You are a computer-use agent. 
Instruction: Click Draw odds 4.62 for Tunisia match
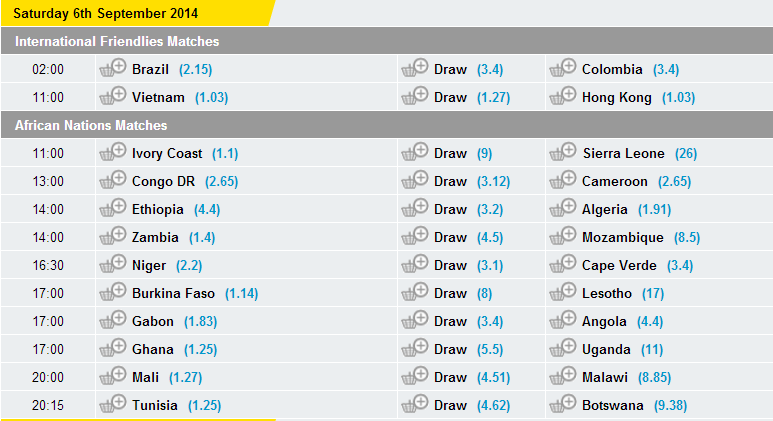[x=493, y=406]
